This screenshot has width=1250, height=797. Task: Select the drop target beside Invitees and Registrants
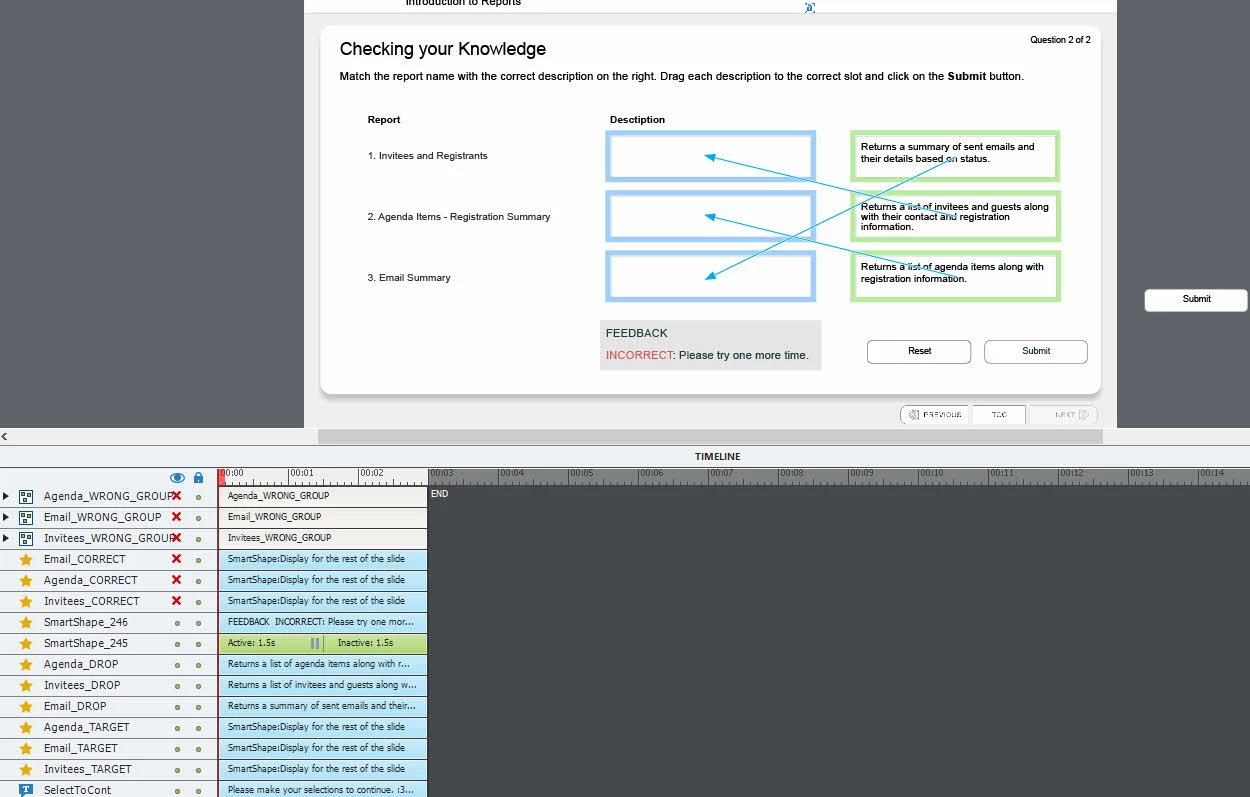point(710,156)
